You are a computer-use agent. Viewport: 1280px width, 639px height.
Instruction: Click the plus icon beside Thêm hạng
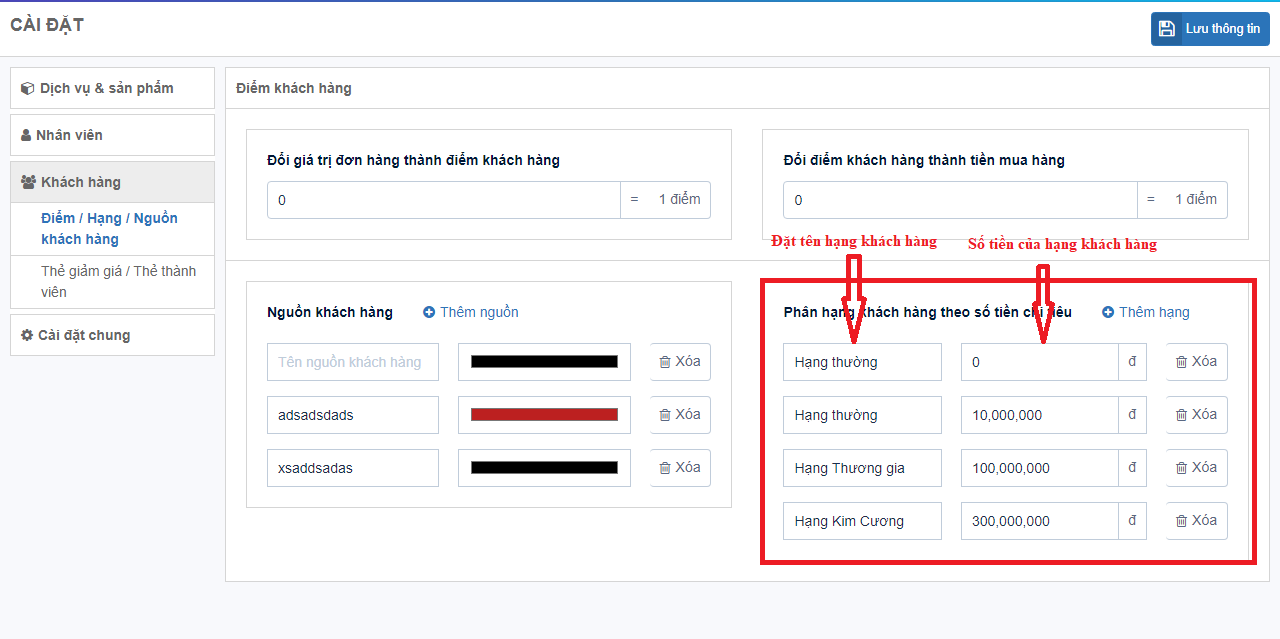[x=1108, y=312]
